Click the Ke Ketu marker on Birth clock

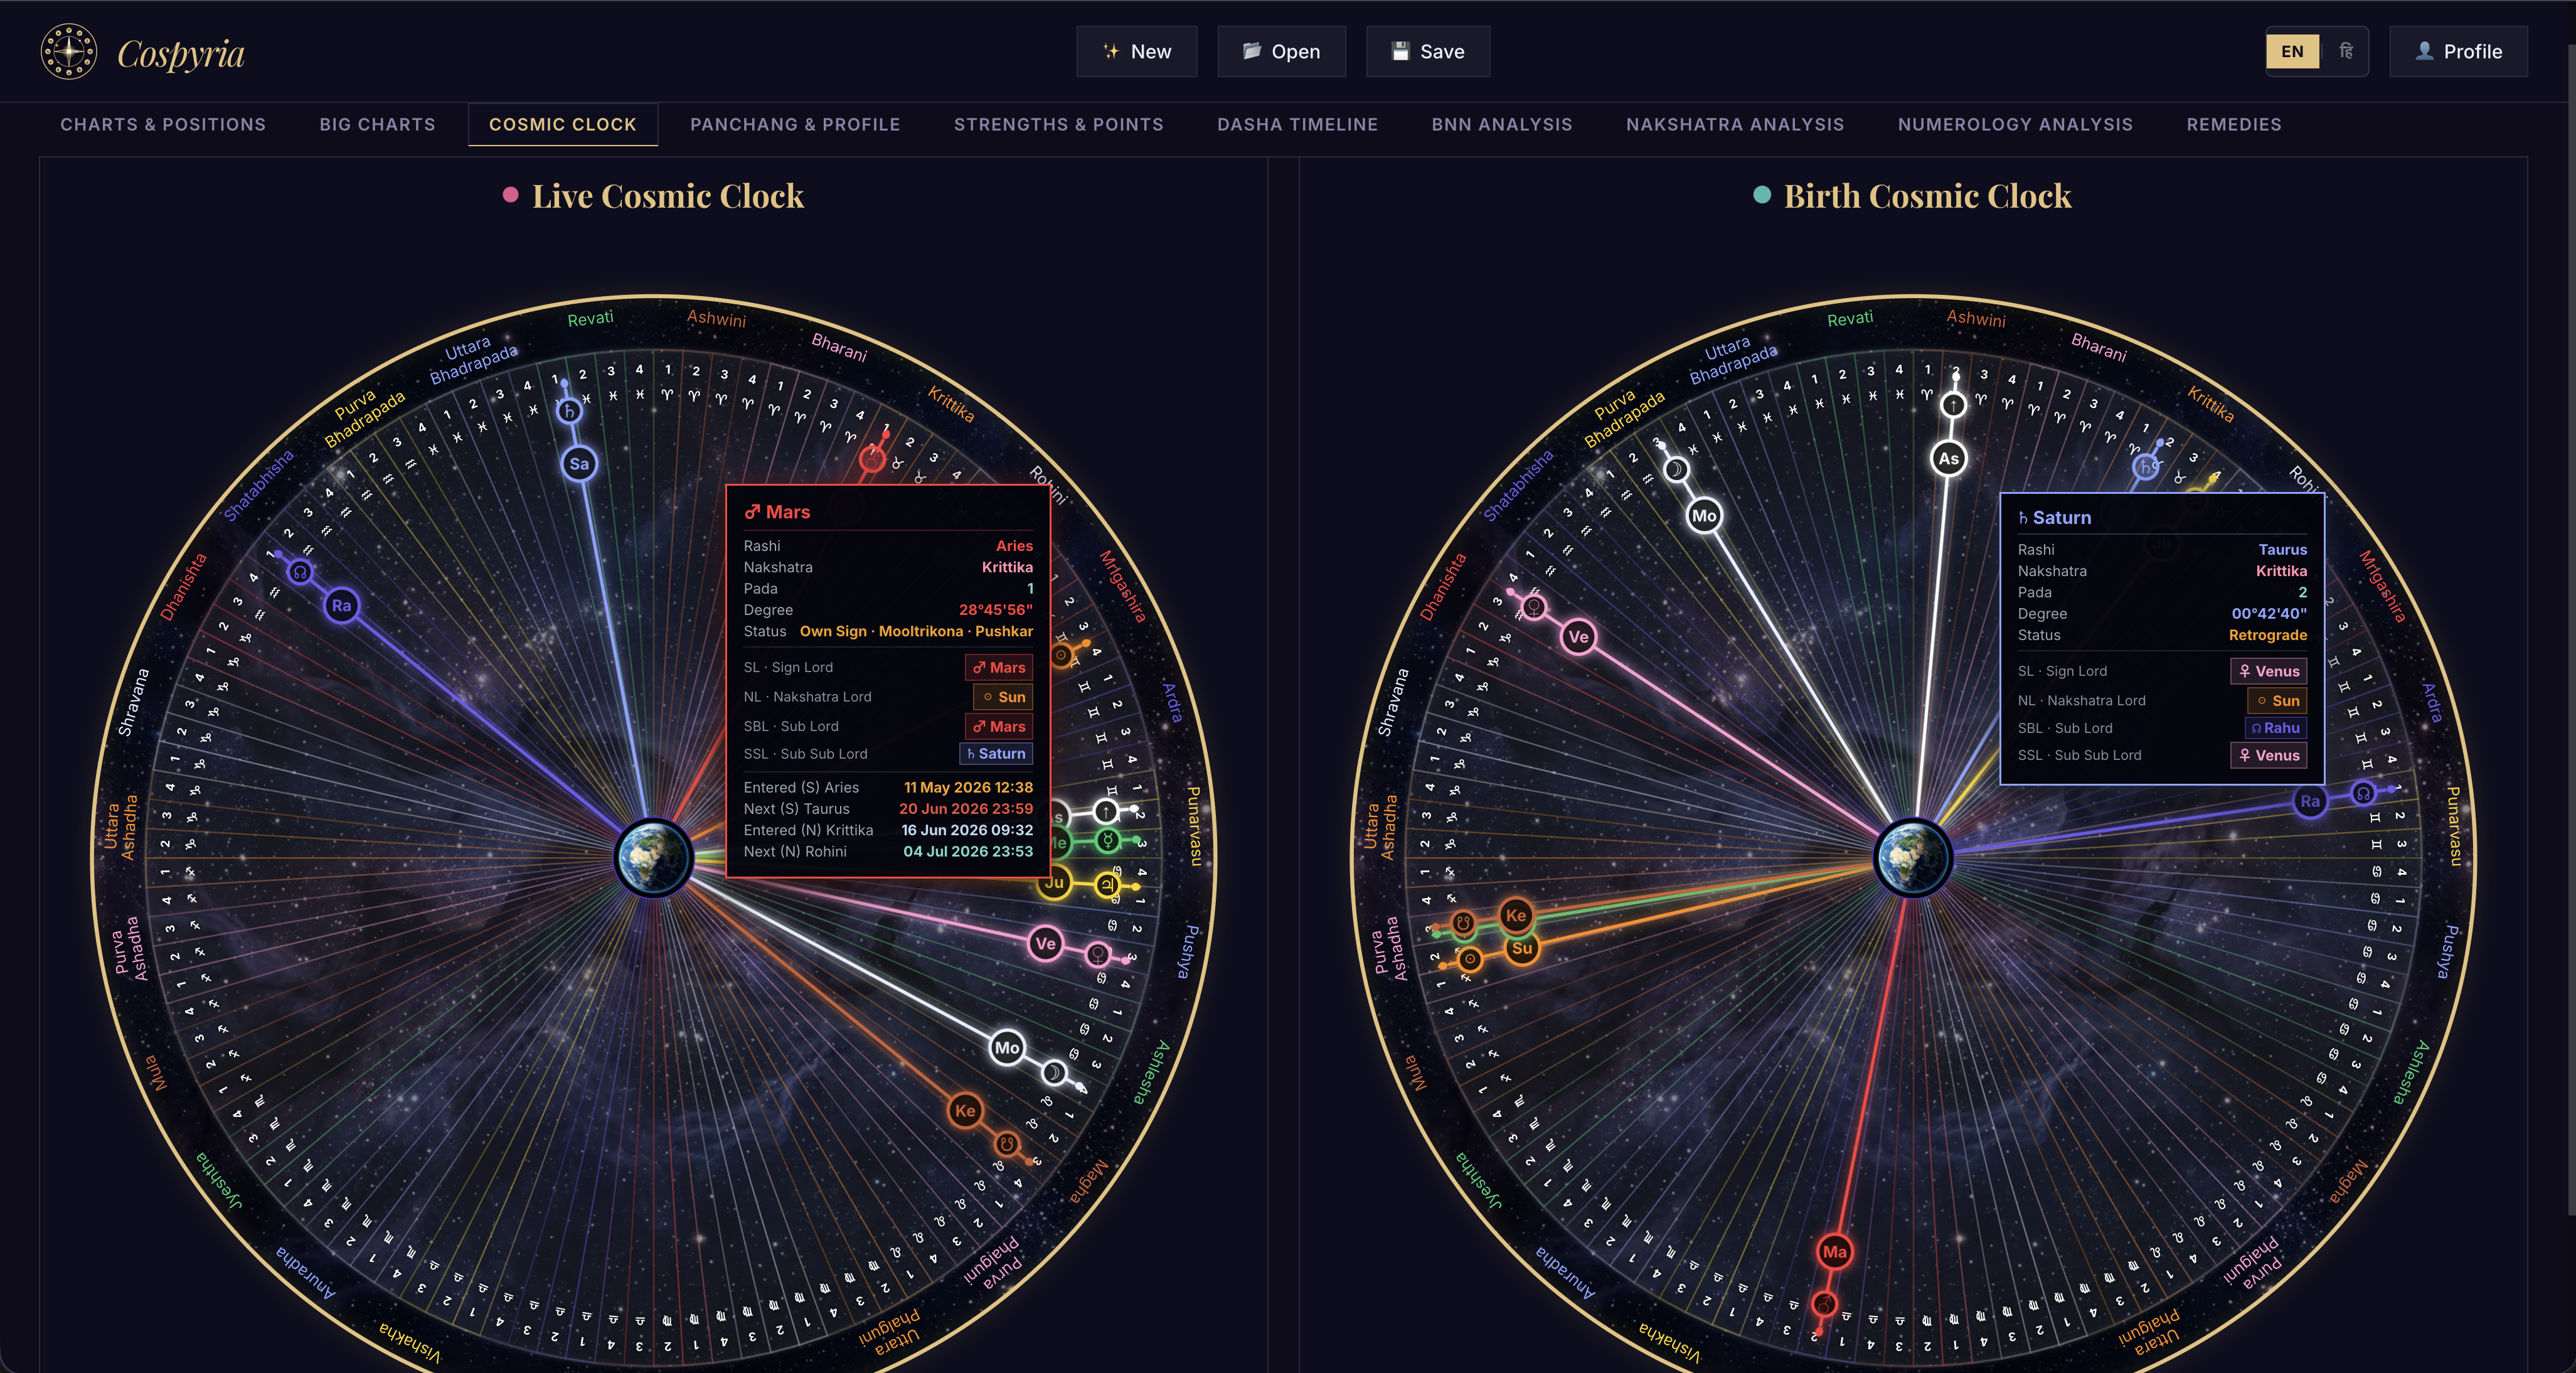(1516, 915)
